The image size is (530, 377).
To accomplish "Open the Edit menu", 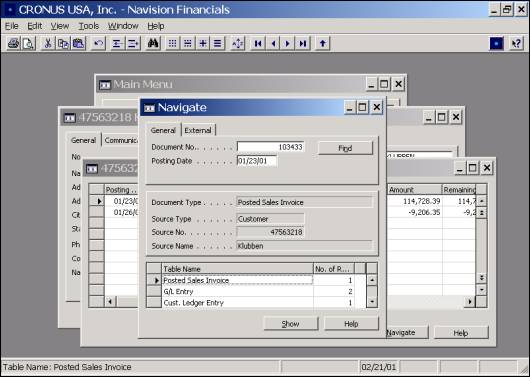I will pyautogui.click(x=35, y=26).
